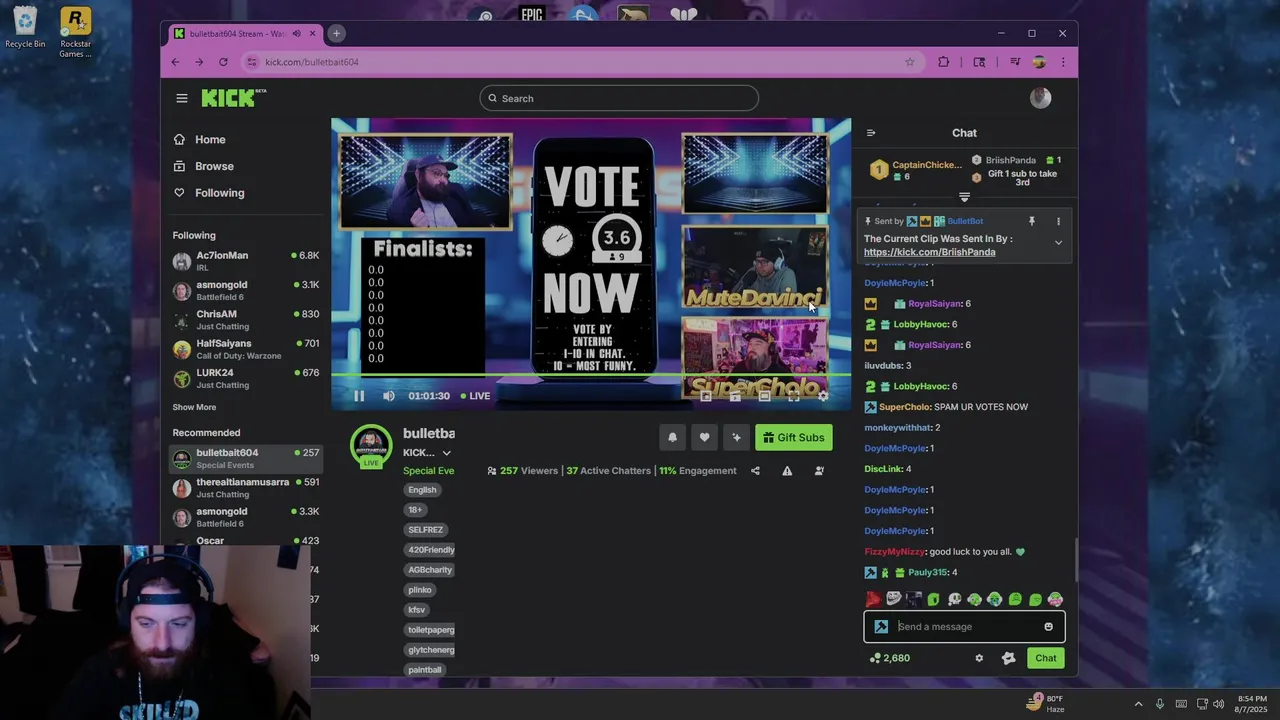Select the 420Friendly tag

pos(431,550)
